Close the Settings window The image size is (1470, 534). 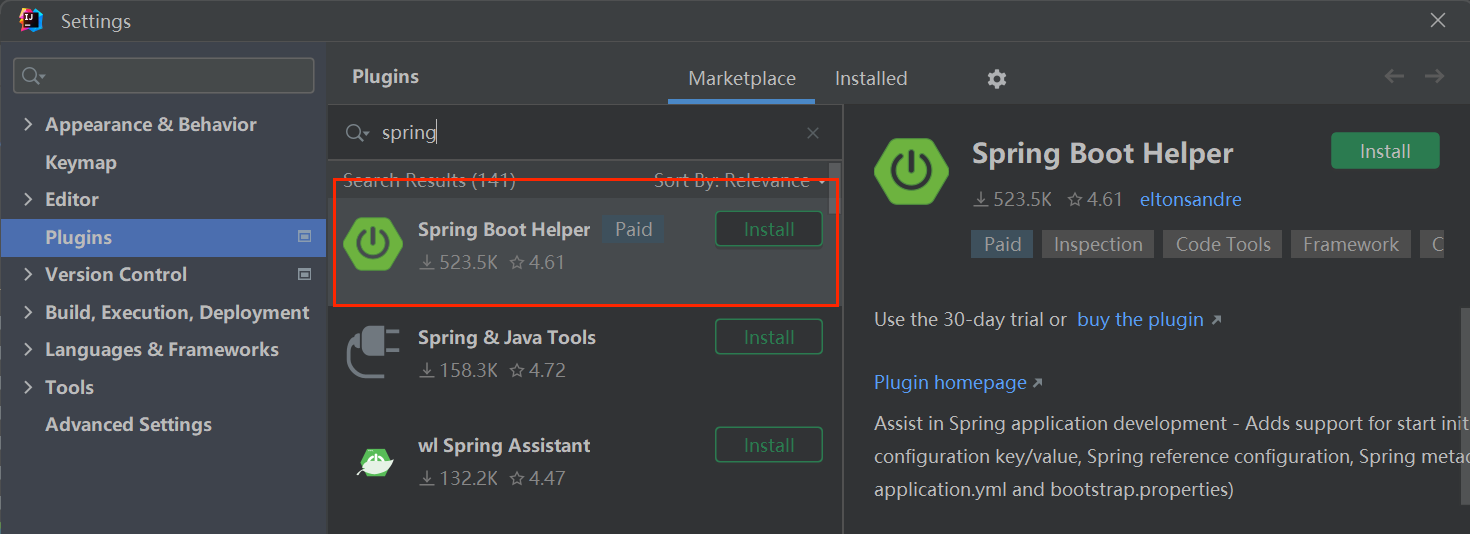[x=1438, y=20]
